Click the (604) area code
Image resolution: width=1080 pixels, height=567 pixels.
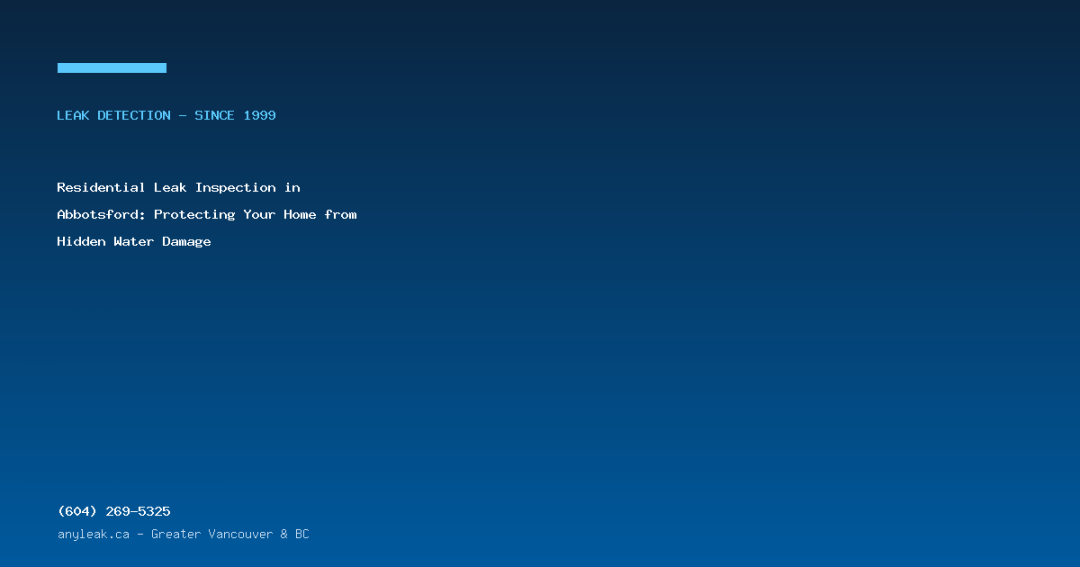pos(77,511)
